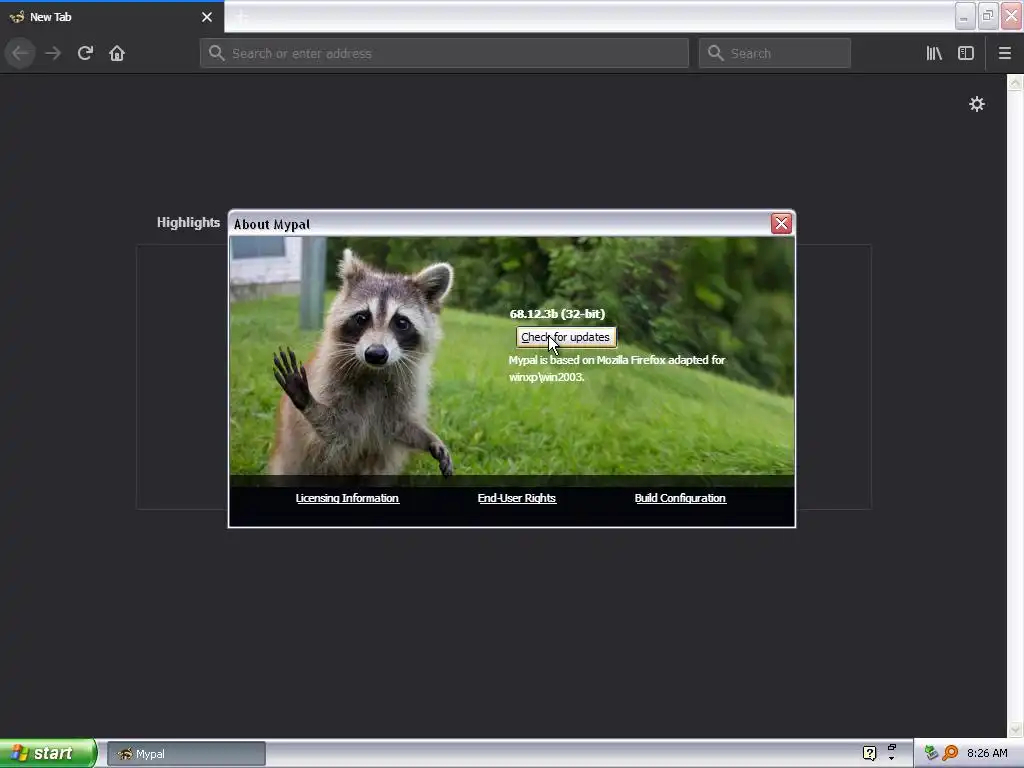Screen dimensions: 1024x768
Task: Click the Forward navigation arrow
Action: pos(53,53)
